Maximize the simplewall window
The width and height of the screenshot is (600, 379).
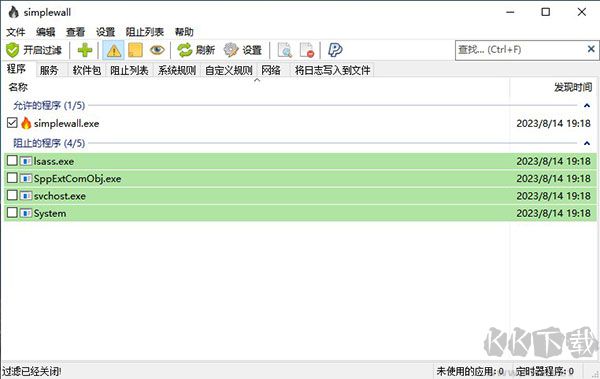pyautogui.click(x=546, y=12)
